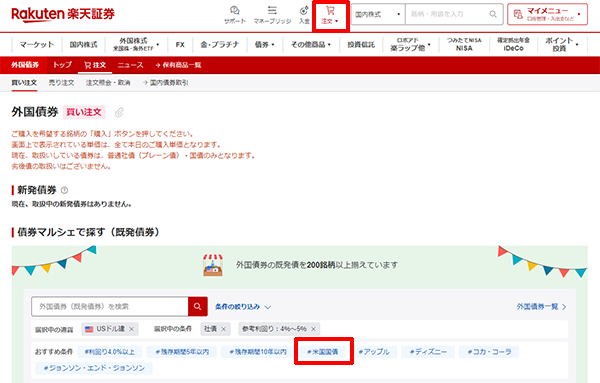600x383 pixels.
Task: Select the 買い注文 sub-tab
Action: coord(24,83)
